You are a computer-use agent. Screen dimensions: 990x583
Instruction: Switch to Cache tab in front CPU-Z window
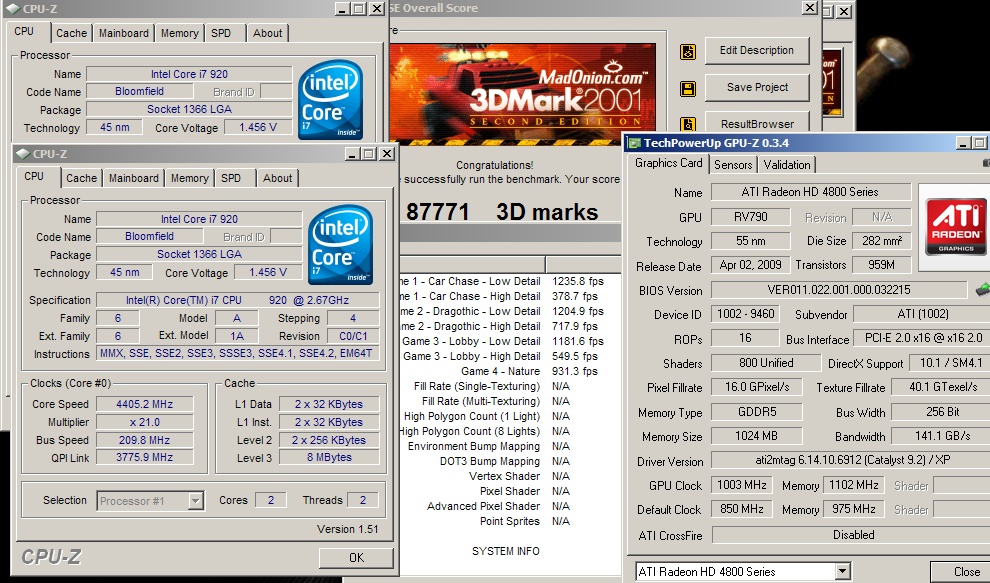[81, 178]
